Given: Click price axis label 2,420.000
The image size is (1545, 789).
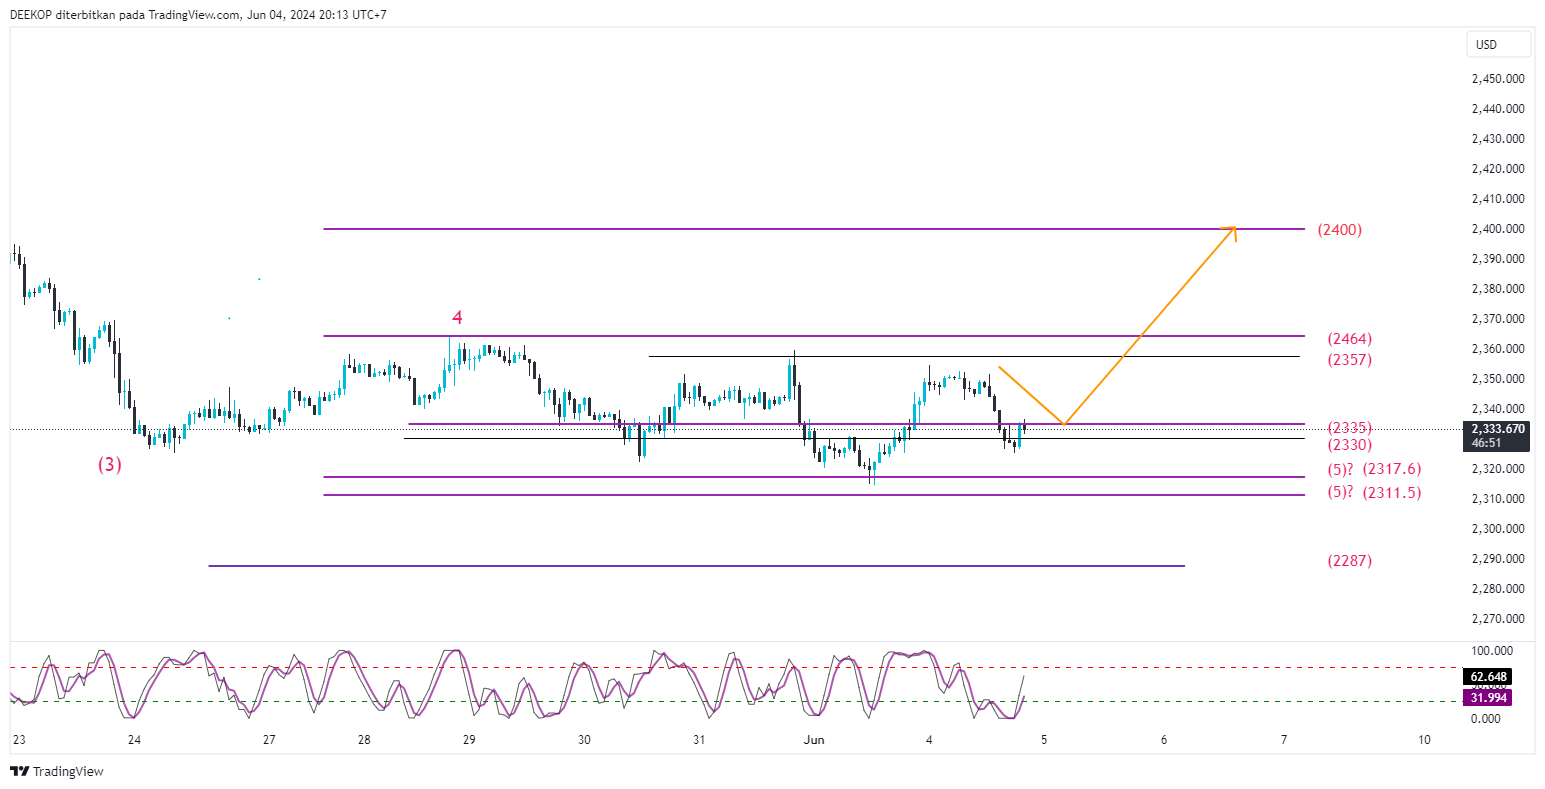Looking at the screenshot, I should [1498, 169].
